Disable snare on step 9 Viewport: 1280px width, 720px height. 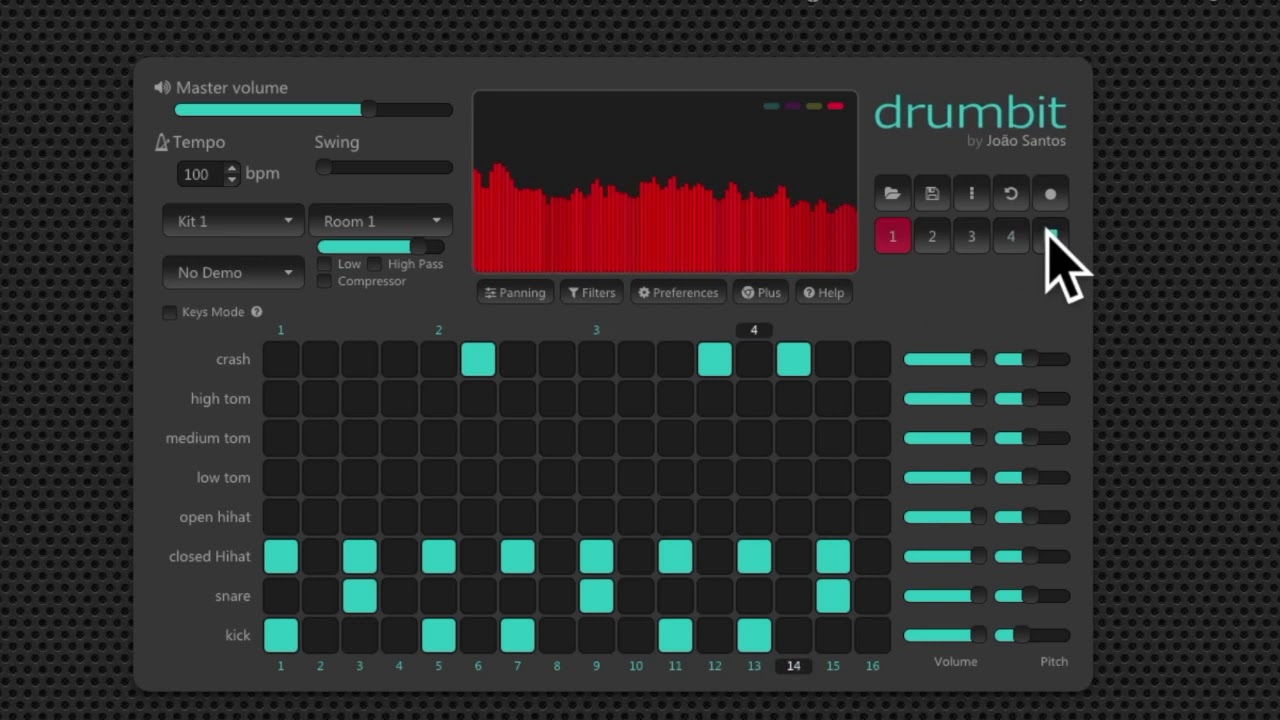pos(597,596)
